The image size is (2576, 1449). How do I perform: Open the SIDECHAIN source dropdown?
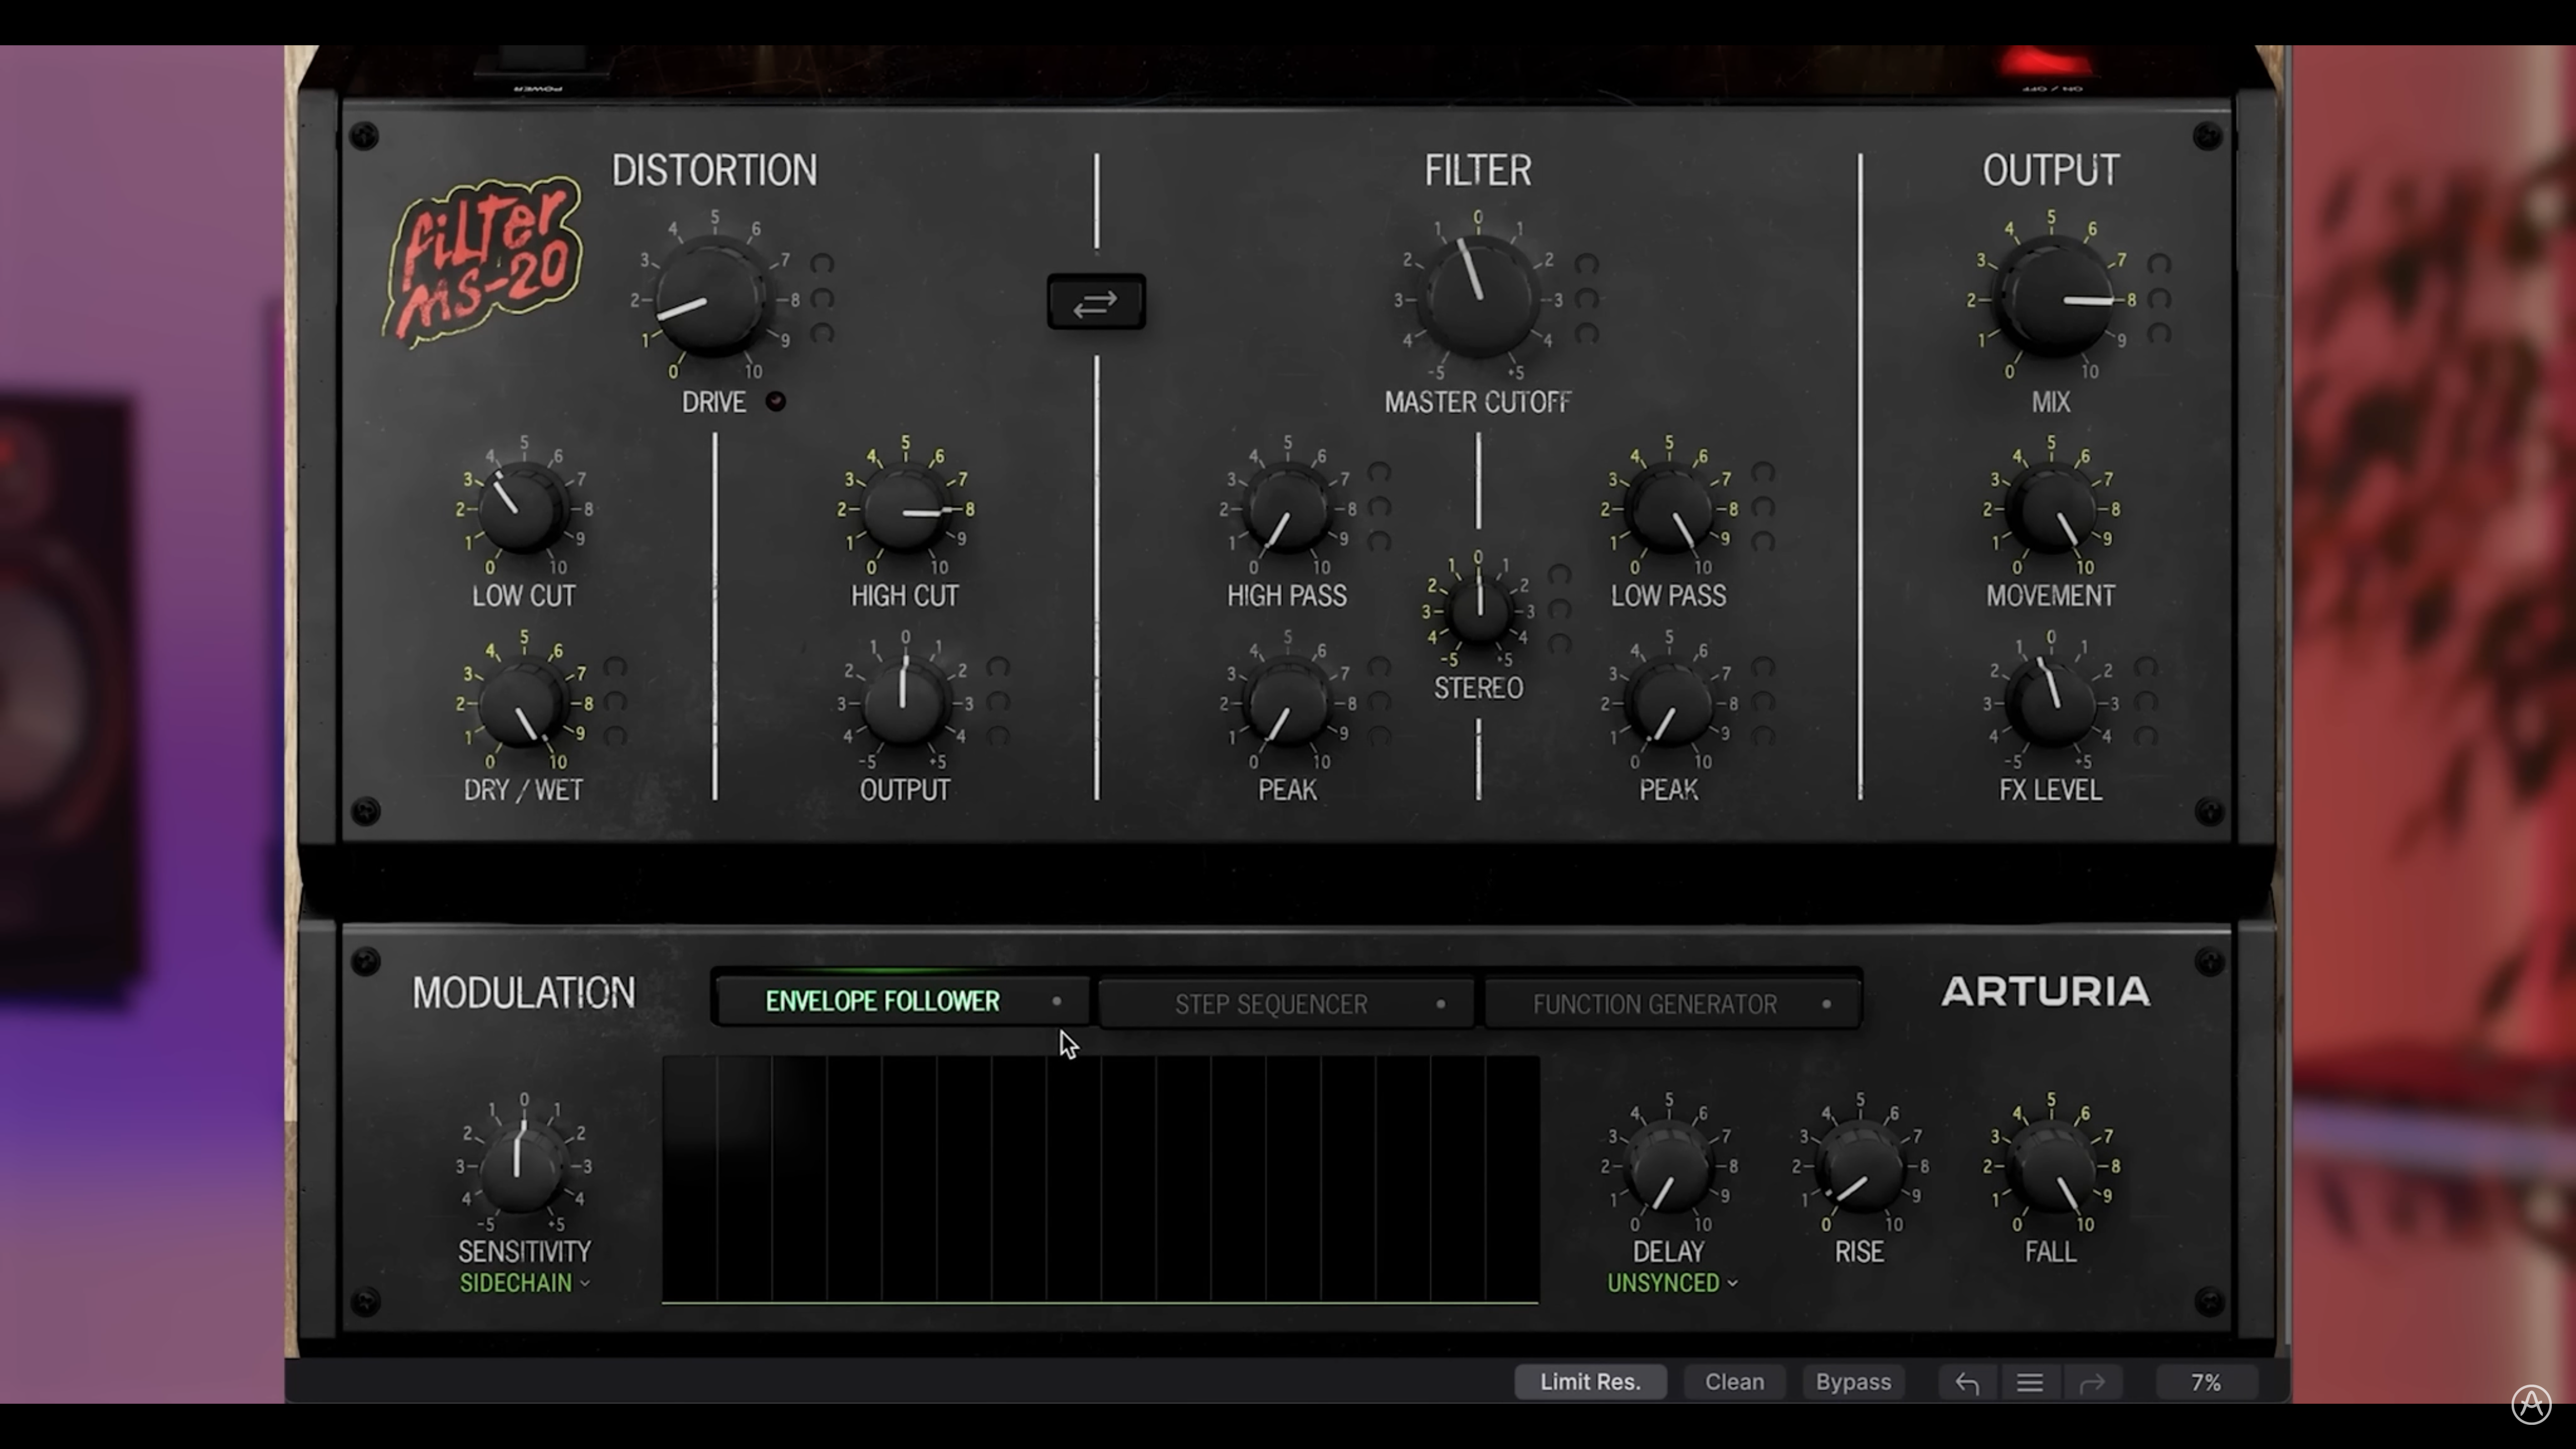524,1283
